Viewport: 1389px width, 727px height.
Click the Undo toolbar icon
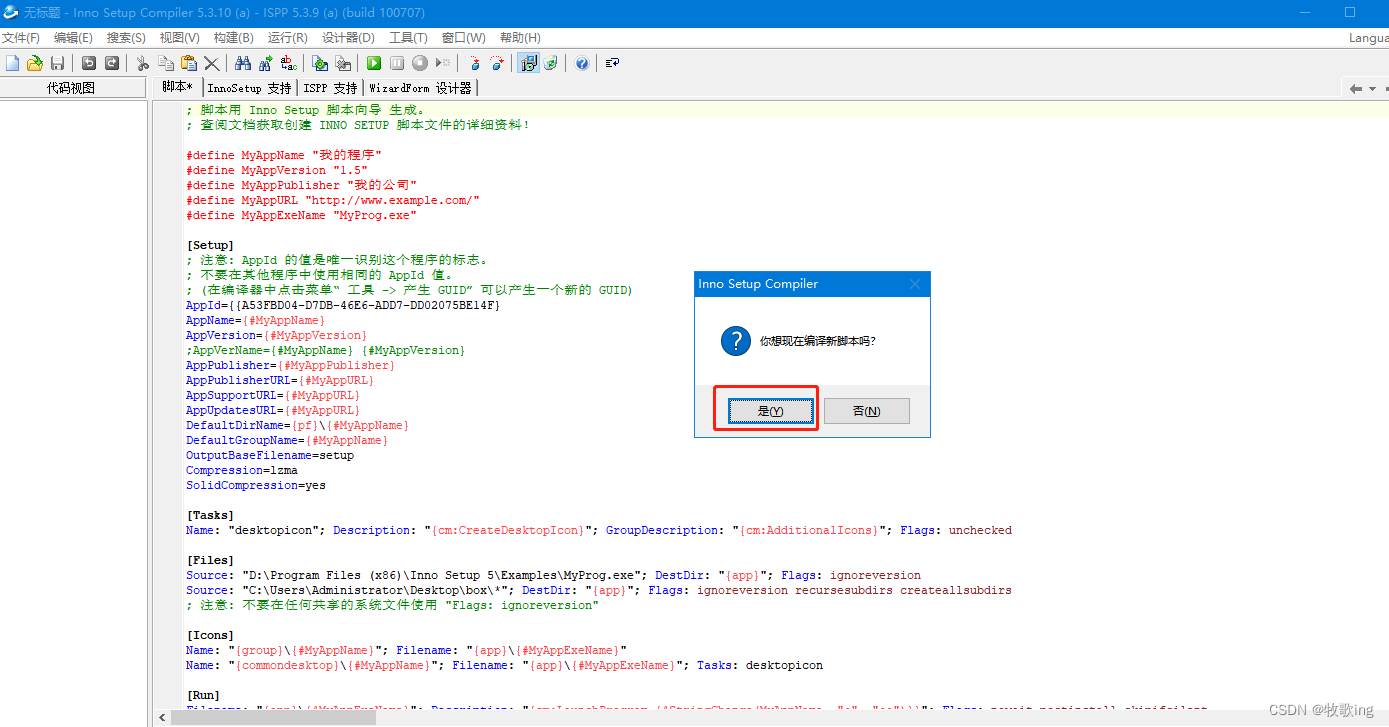[89, 63]
